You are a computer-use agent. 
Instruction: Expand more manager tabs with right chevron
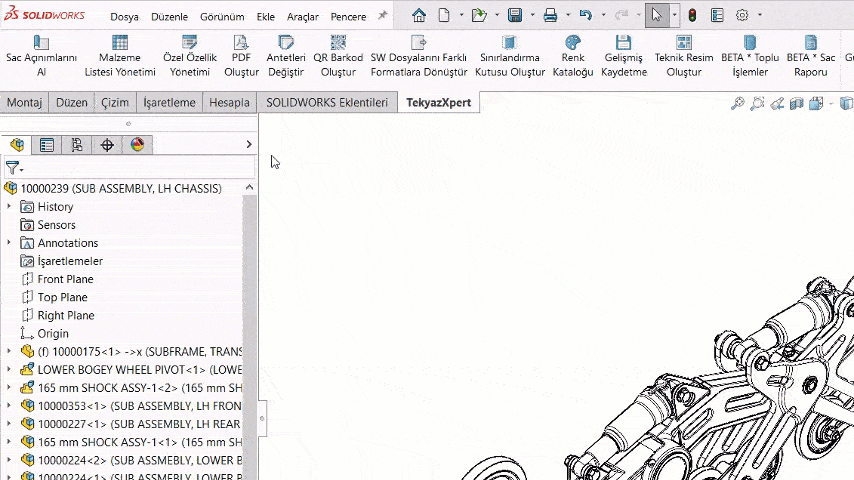click(x=249, y=144)
